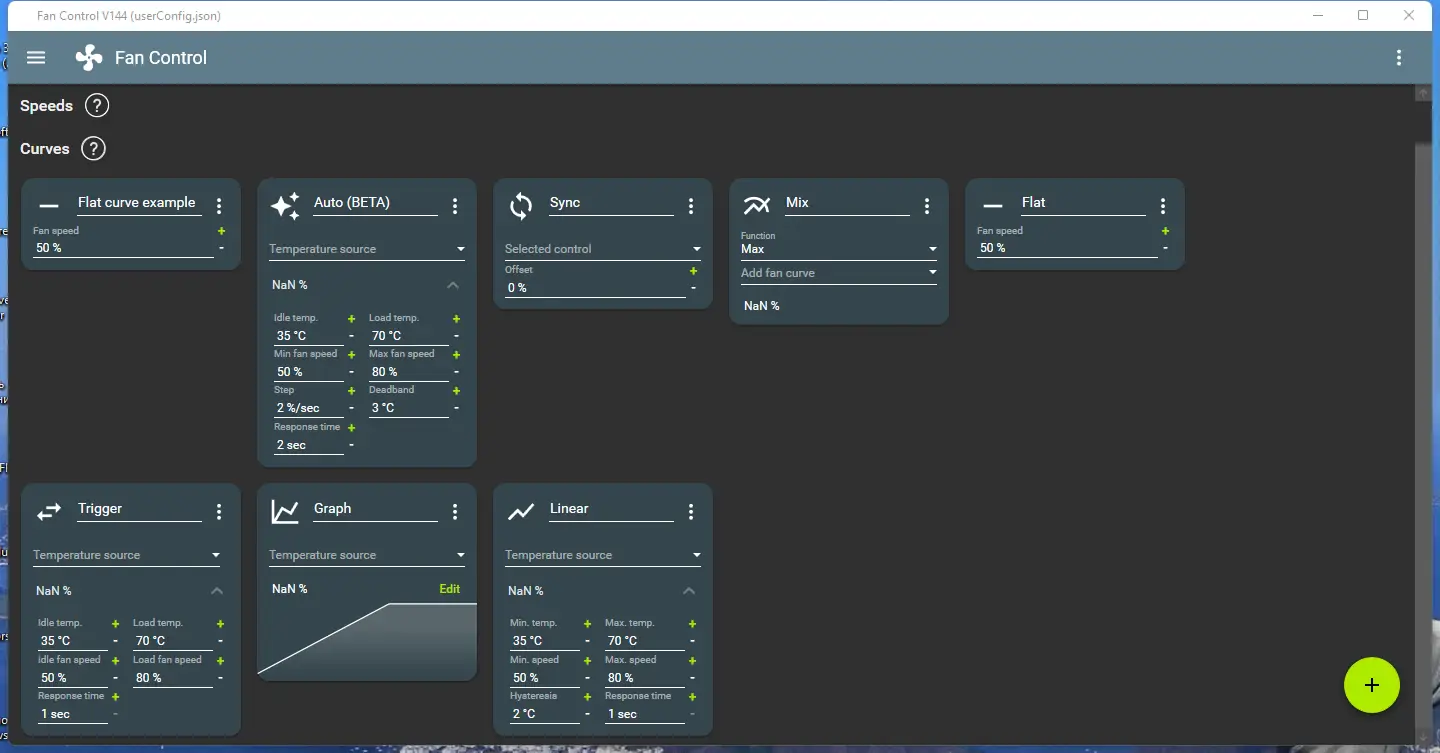Decrease Load fan speed in Trigger card
The width and height of the screenshot is (1440, 753).
pyautogui.click(x=220, y=678)
